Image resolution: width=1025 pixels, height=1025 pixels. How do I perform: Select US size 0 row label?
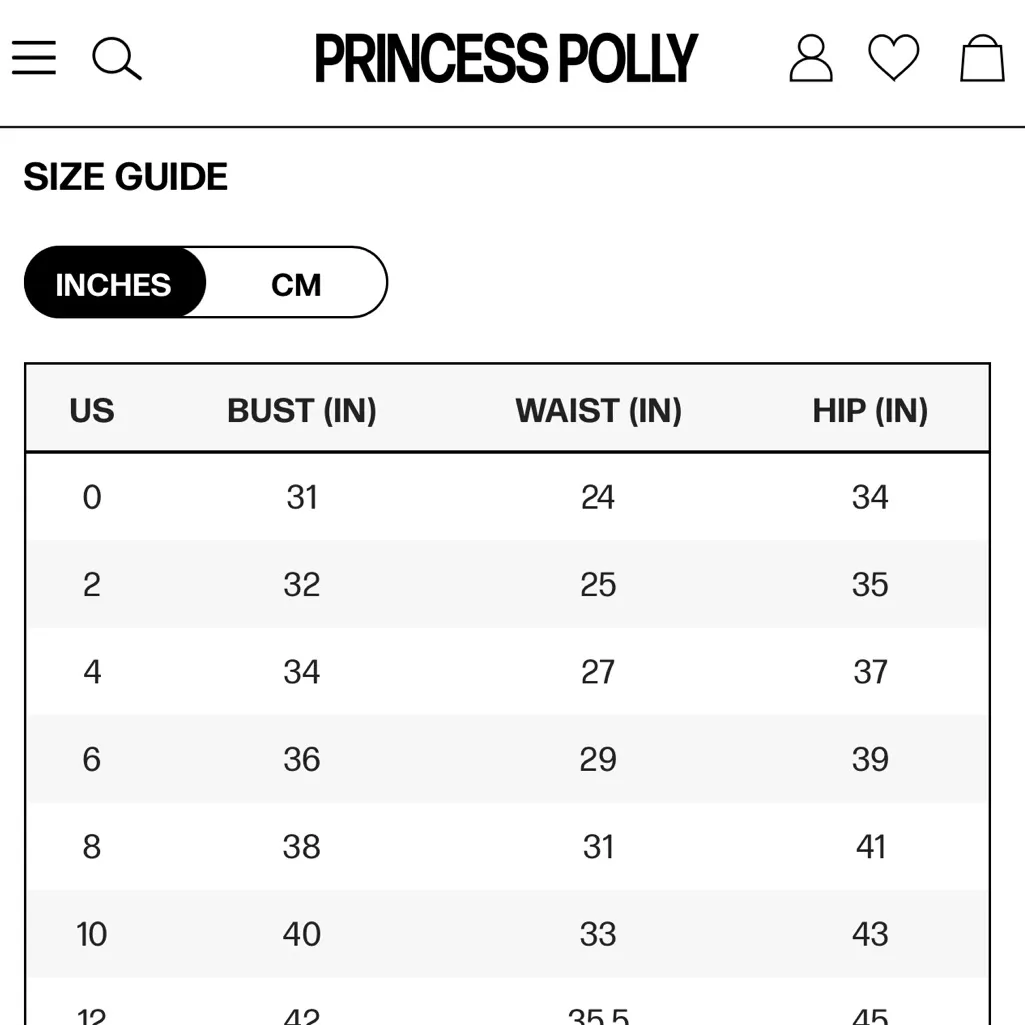click(x=92, y=497)
